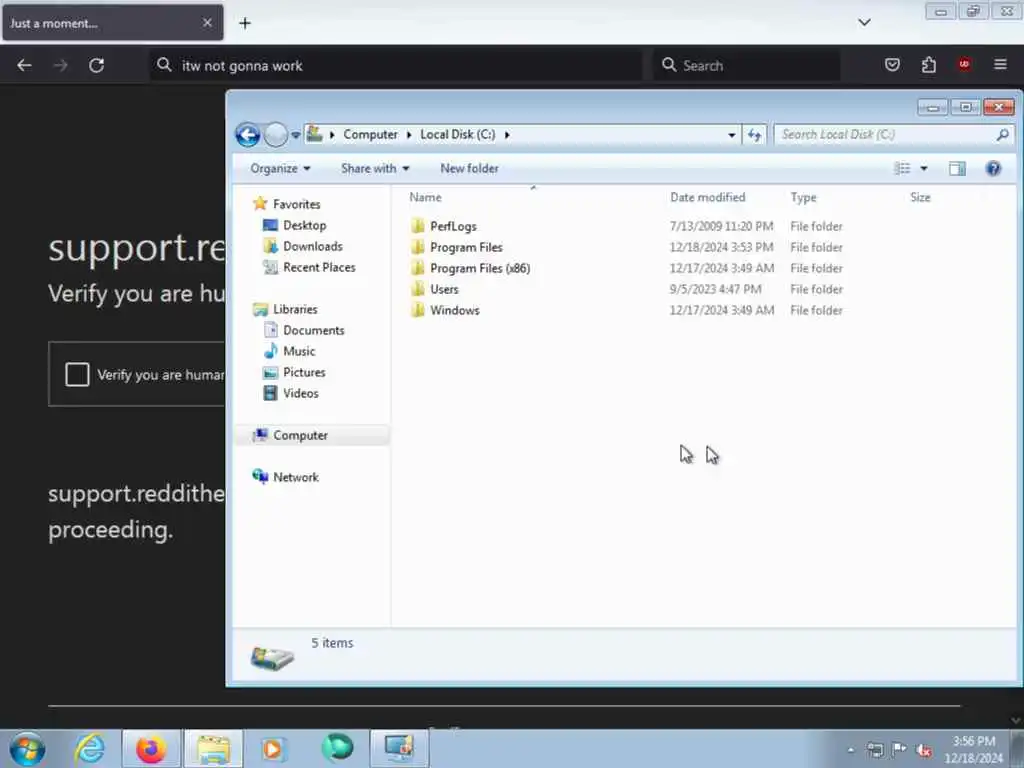Open the Save to Pocket icon

(892, 65)
